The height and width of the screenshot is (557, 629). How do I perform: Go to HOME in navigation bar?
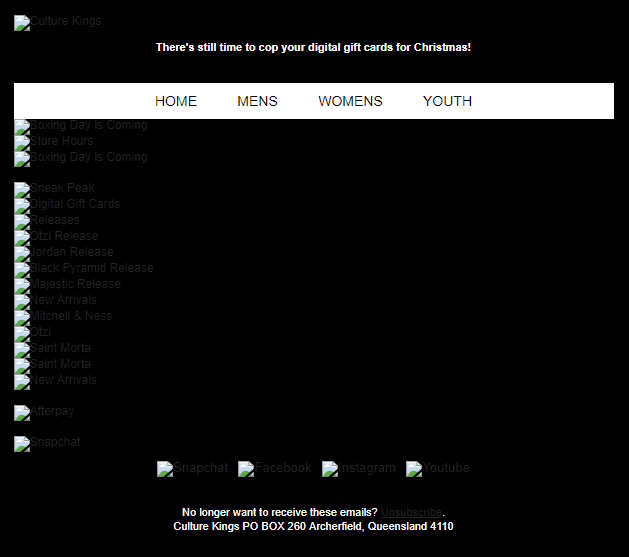tap(176, 101)
